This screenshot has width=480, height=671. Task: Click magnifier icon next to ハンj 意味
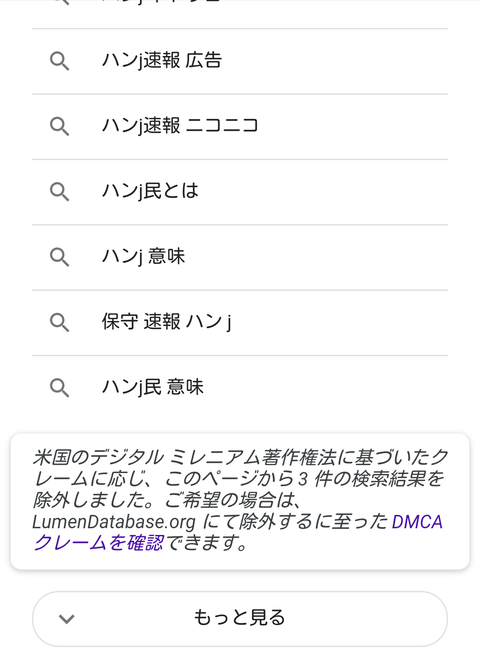(59, 257)
